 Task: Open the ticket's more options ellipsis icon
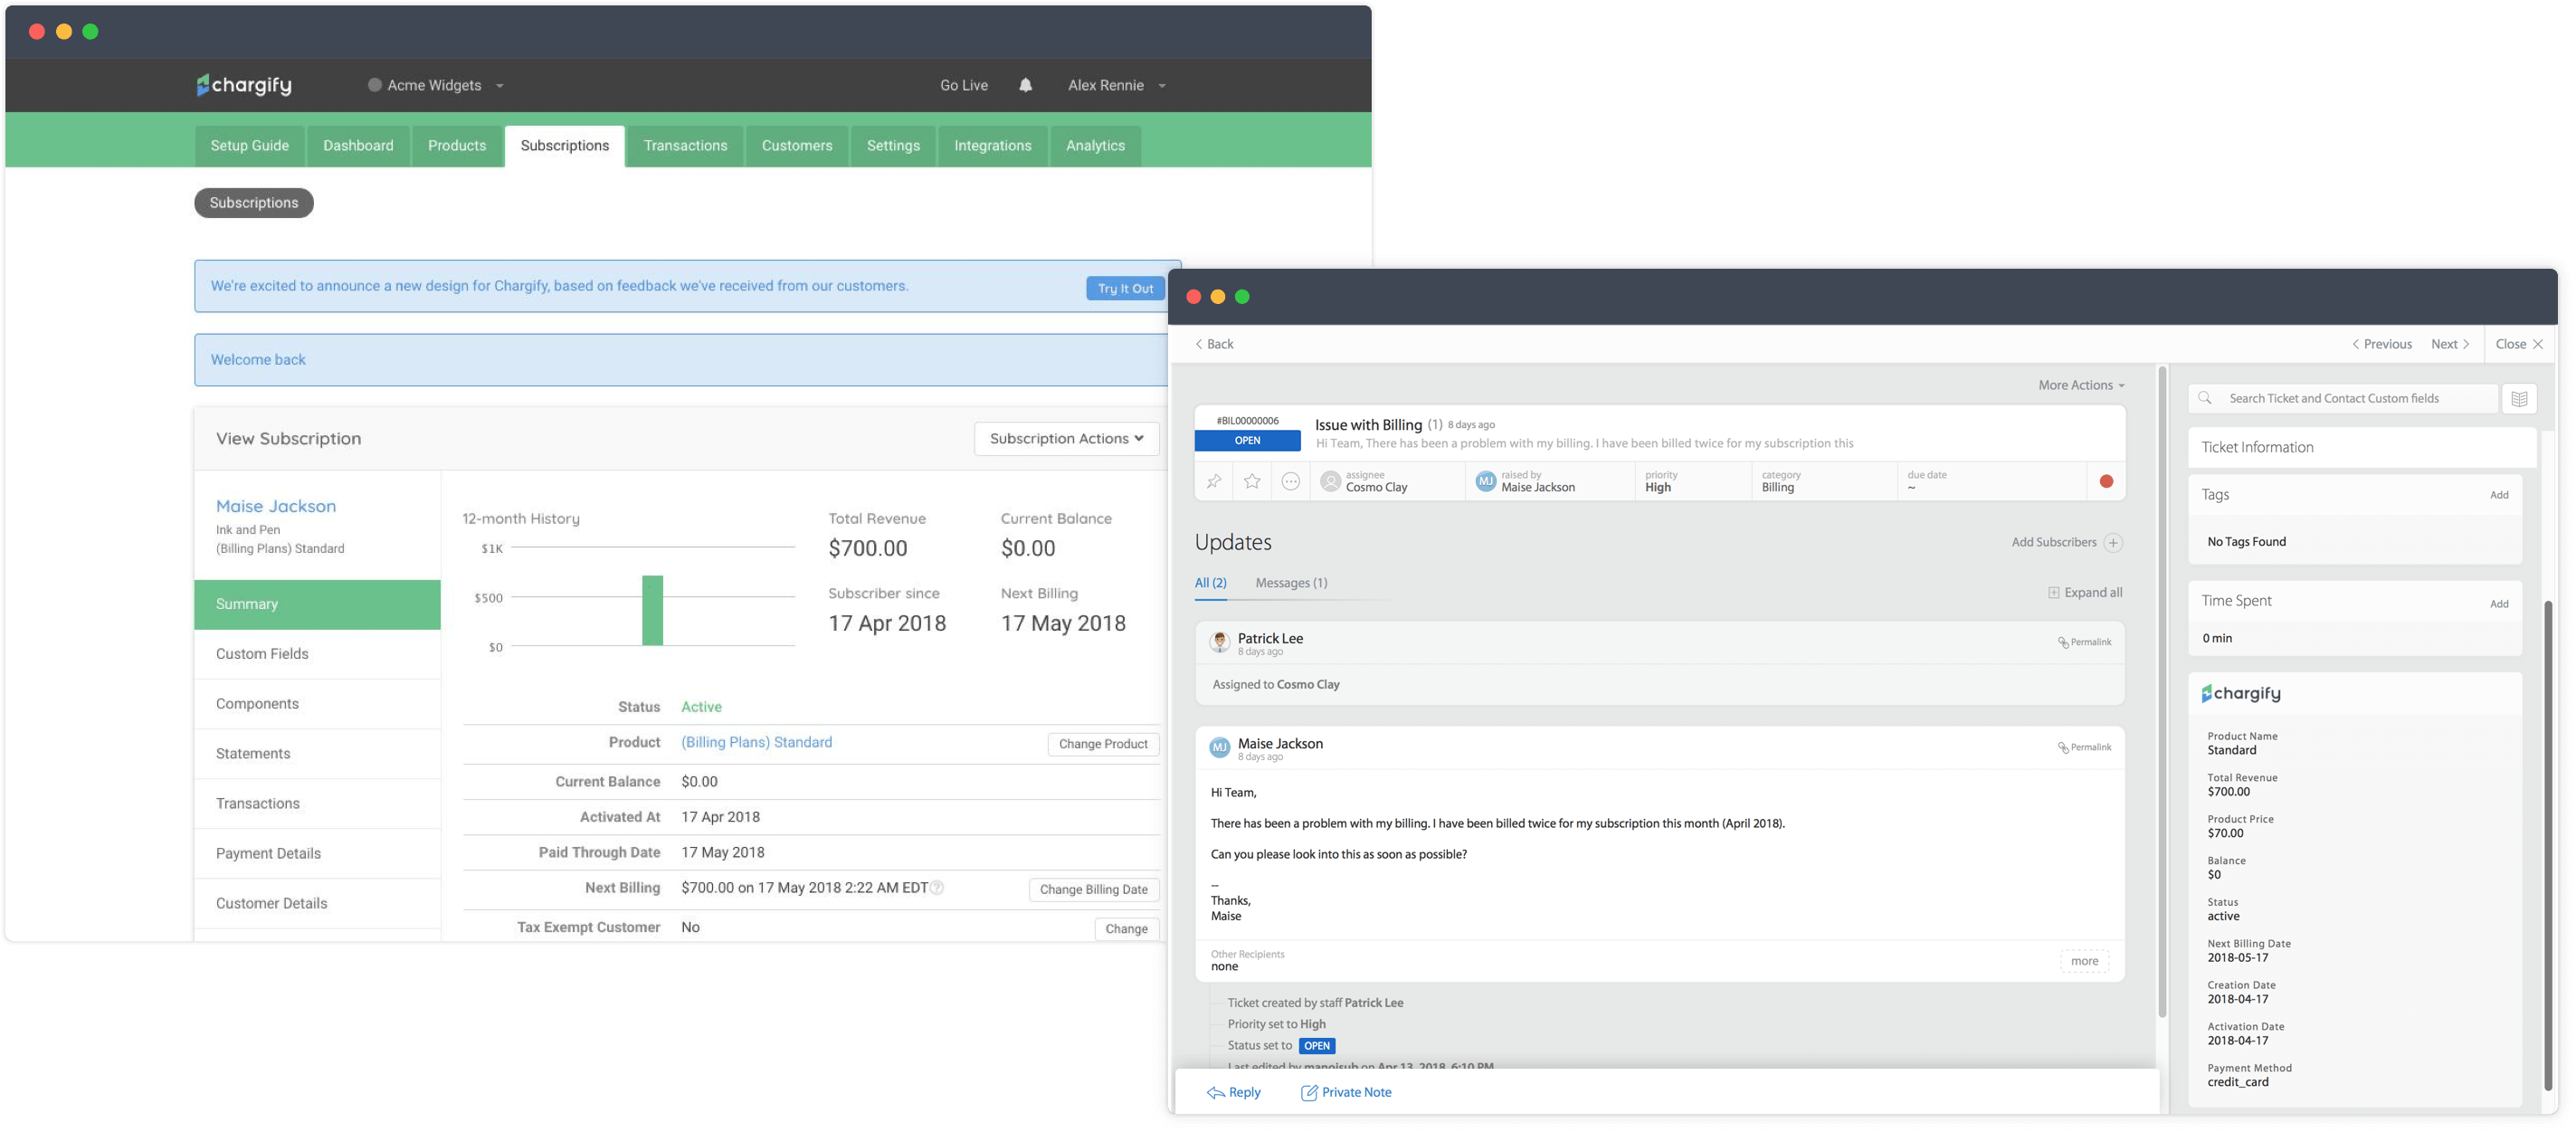click(1291, 481)
